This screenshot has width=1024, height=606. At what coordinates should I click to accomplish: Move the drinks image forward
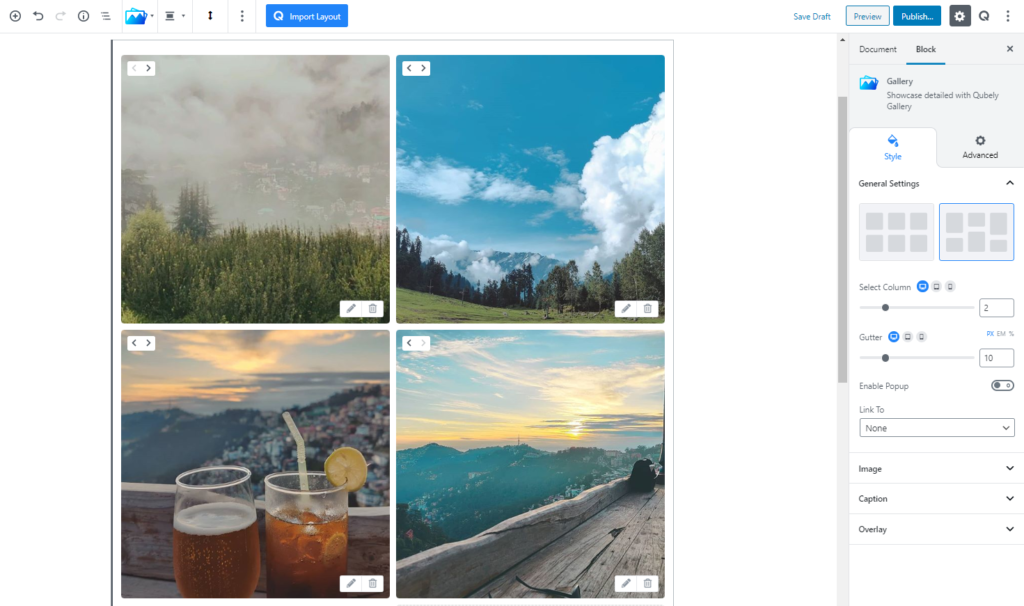[x=148, y=343]
